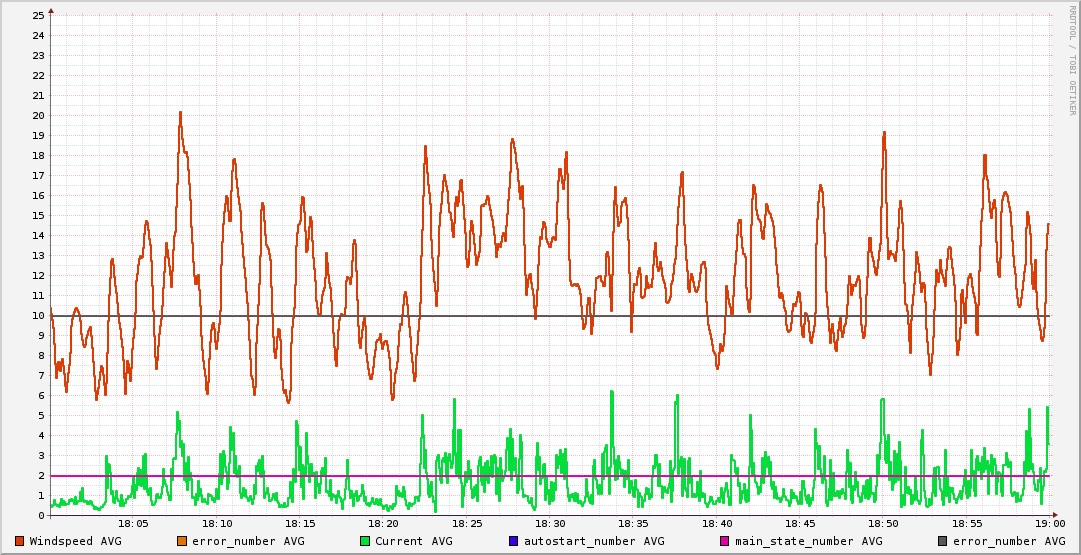
Task: Click the 18:30 time axis label
Action: 550,524
